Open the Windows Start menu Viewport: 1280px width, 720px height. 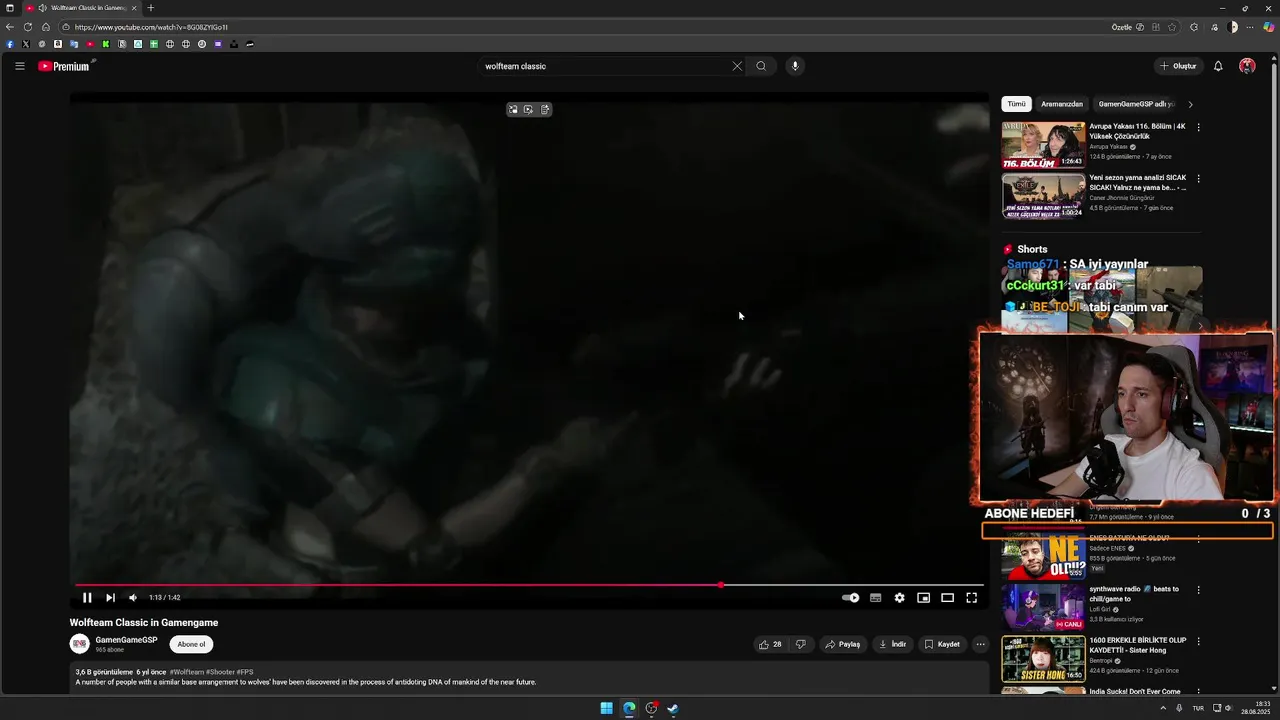[606, 708]
